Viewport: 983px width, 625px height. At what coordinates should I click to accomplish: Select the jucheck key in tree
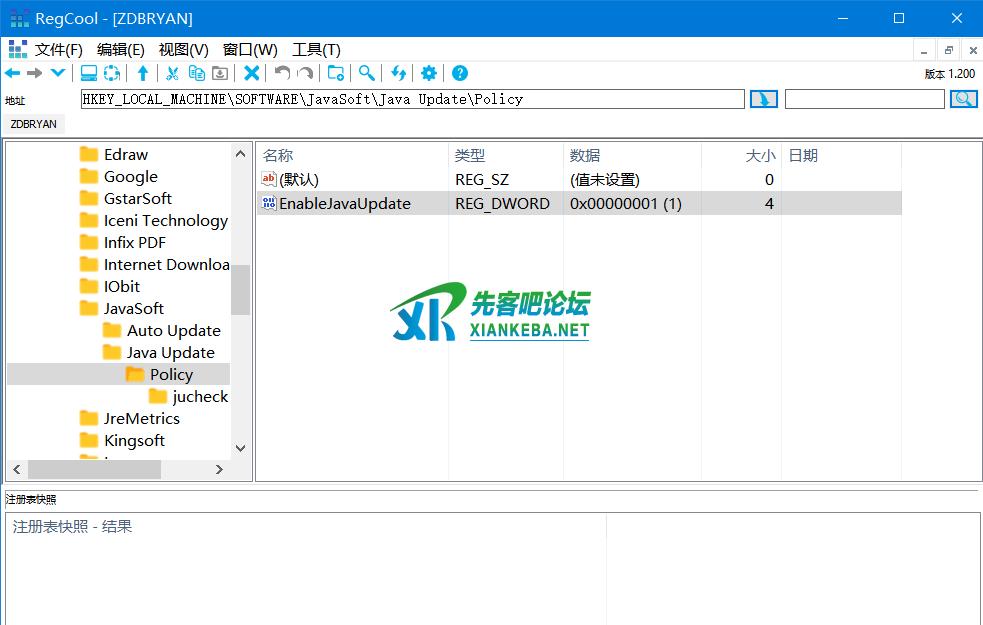pyautogui.click(x=200, y=396)
